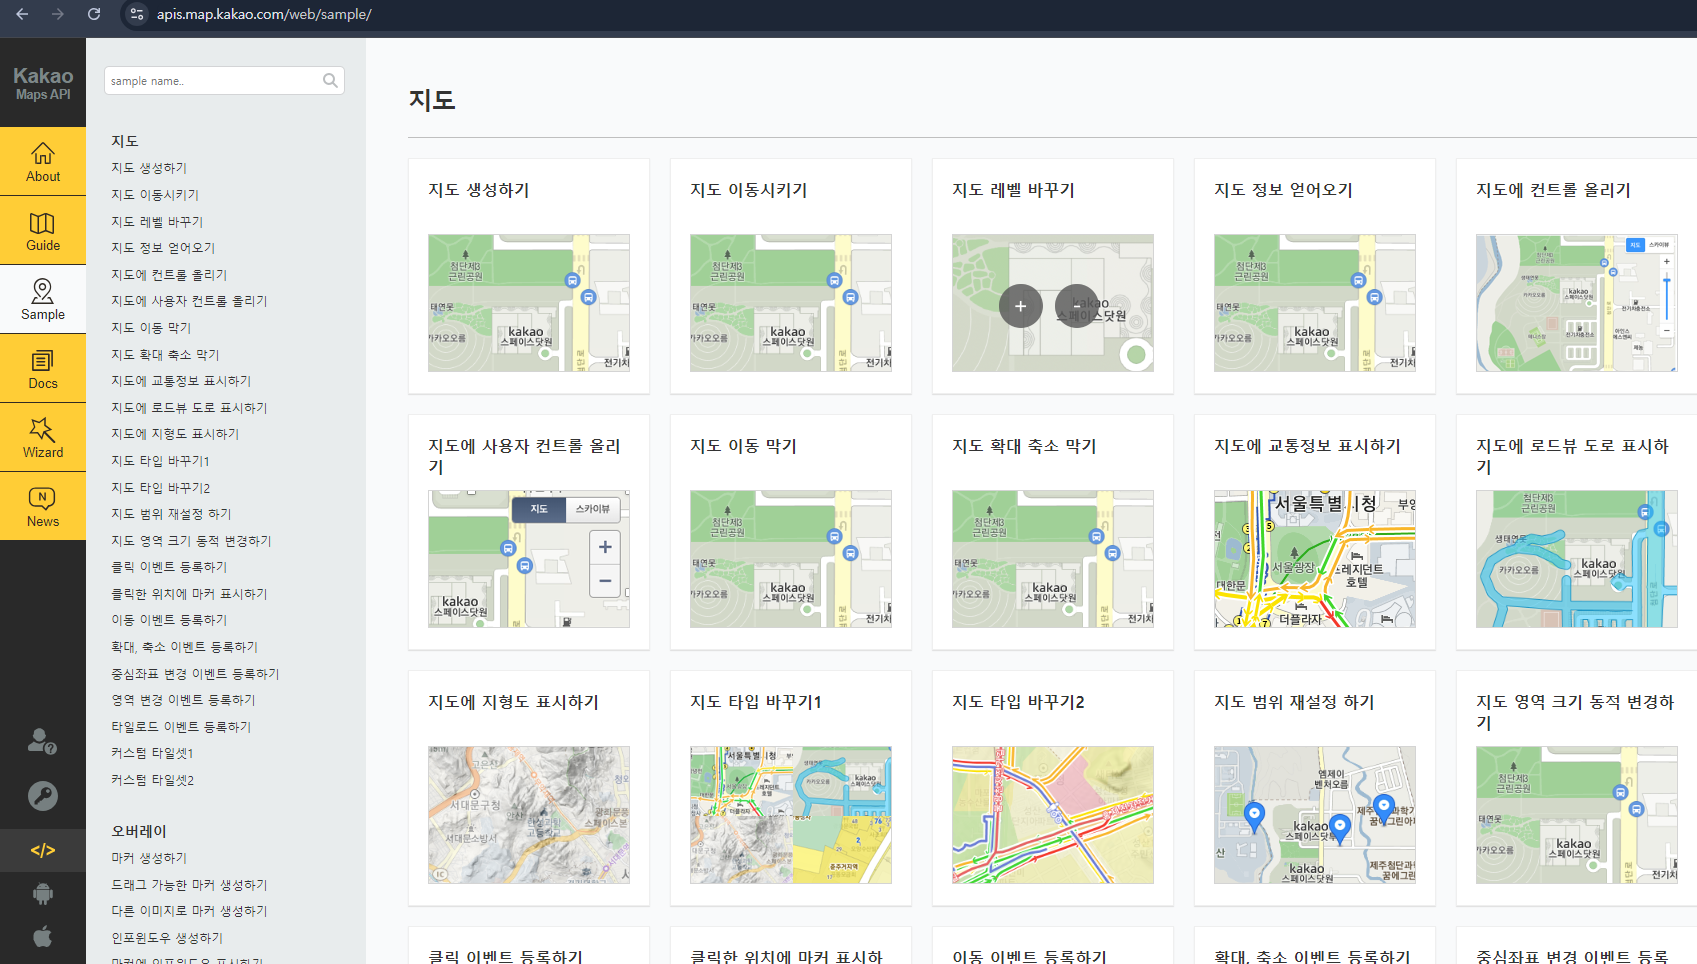The width and height of the screenshot is (1697, 964).
Task: Select the Sample section icon
Action: pos(43,300)
